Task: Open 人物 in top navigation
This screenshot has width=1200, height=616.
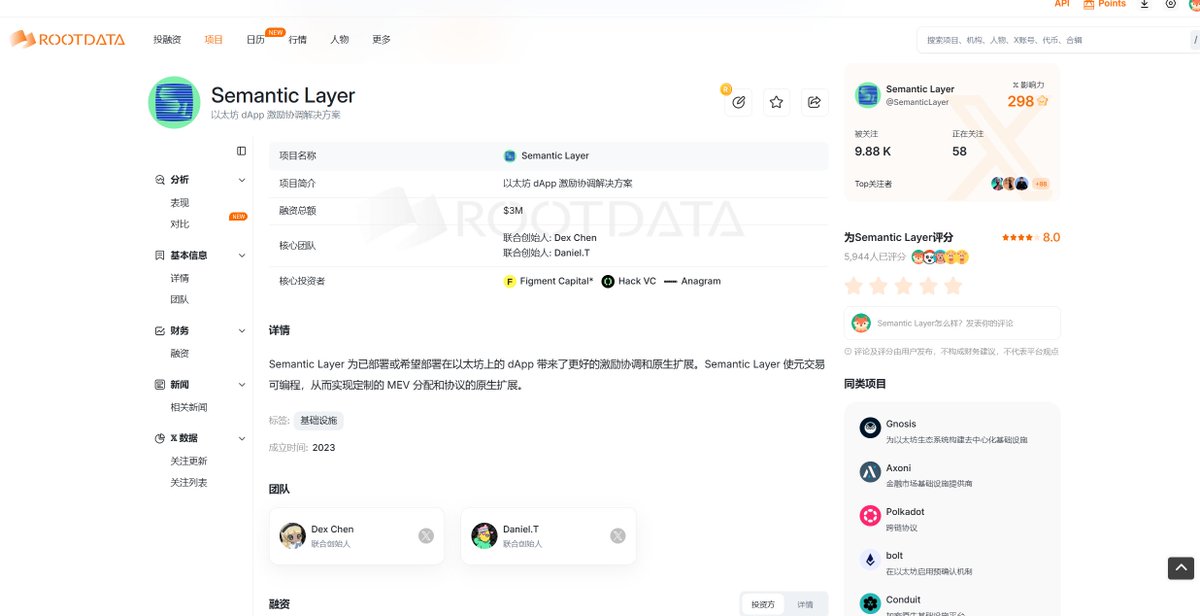Action: click(340, 40)
